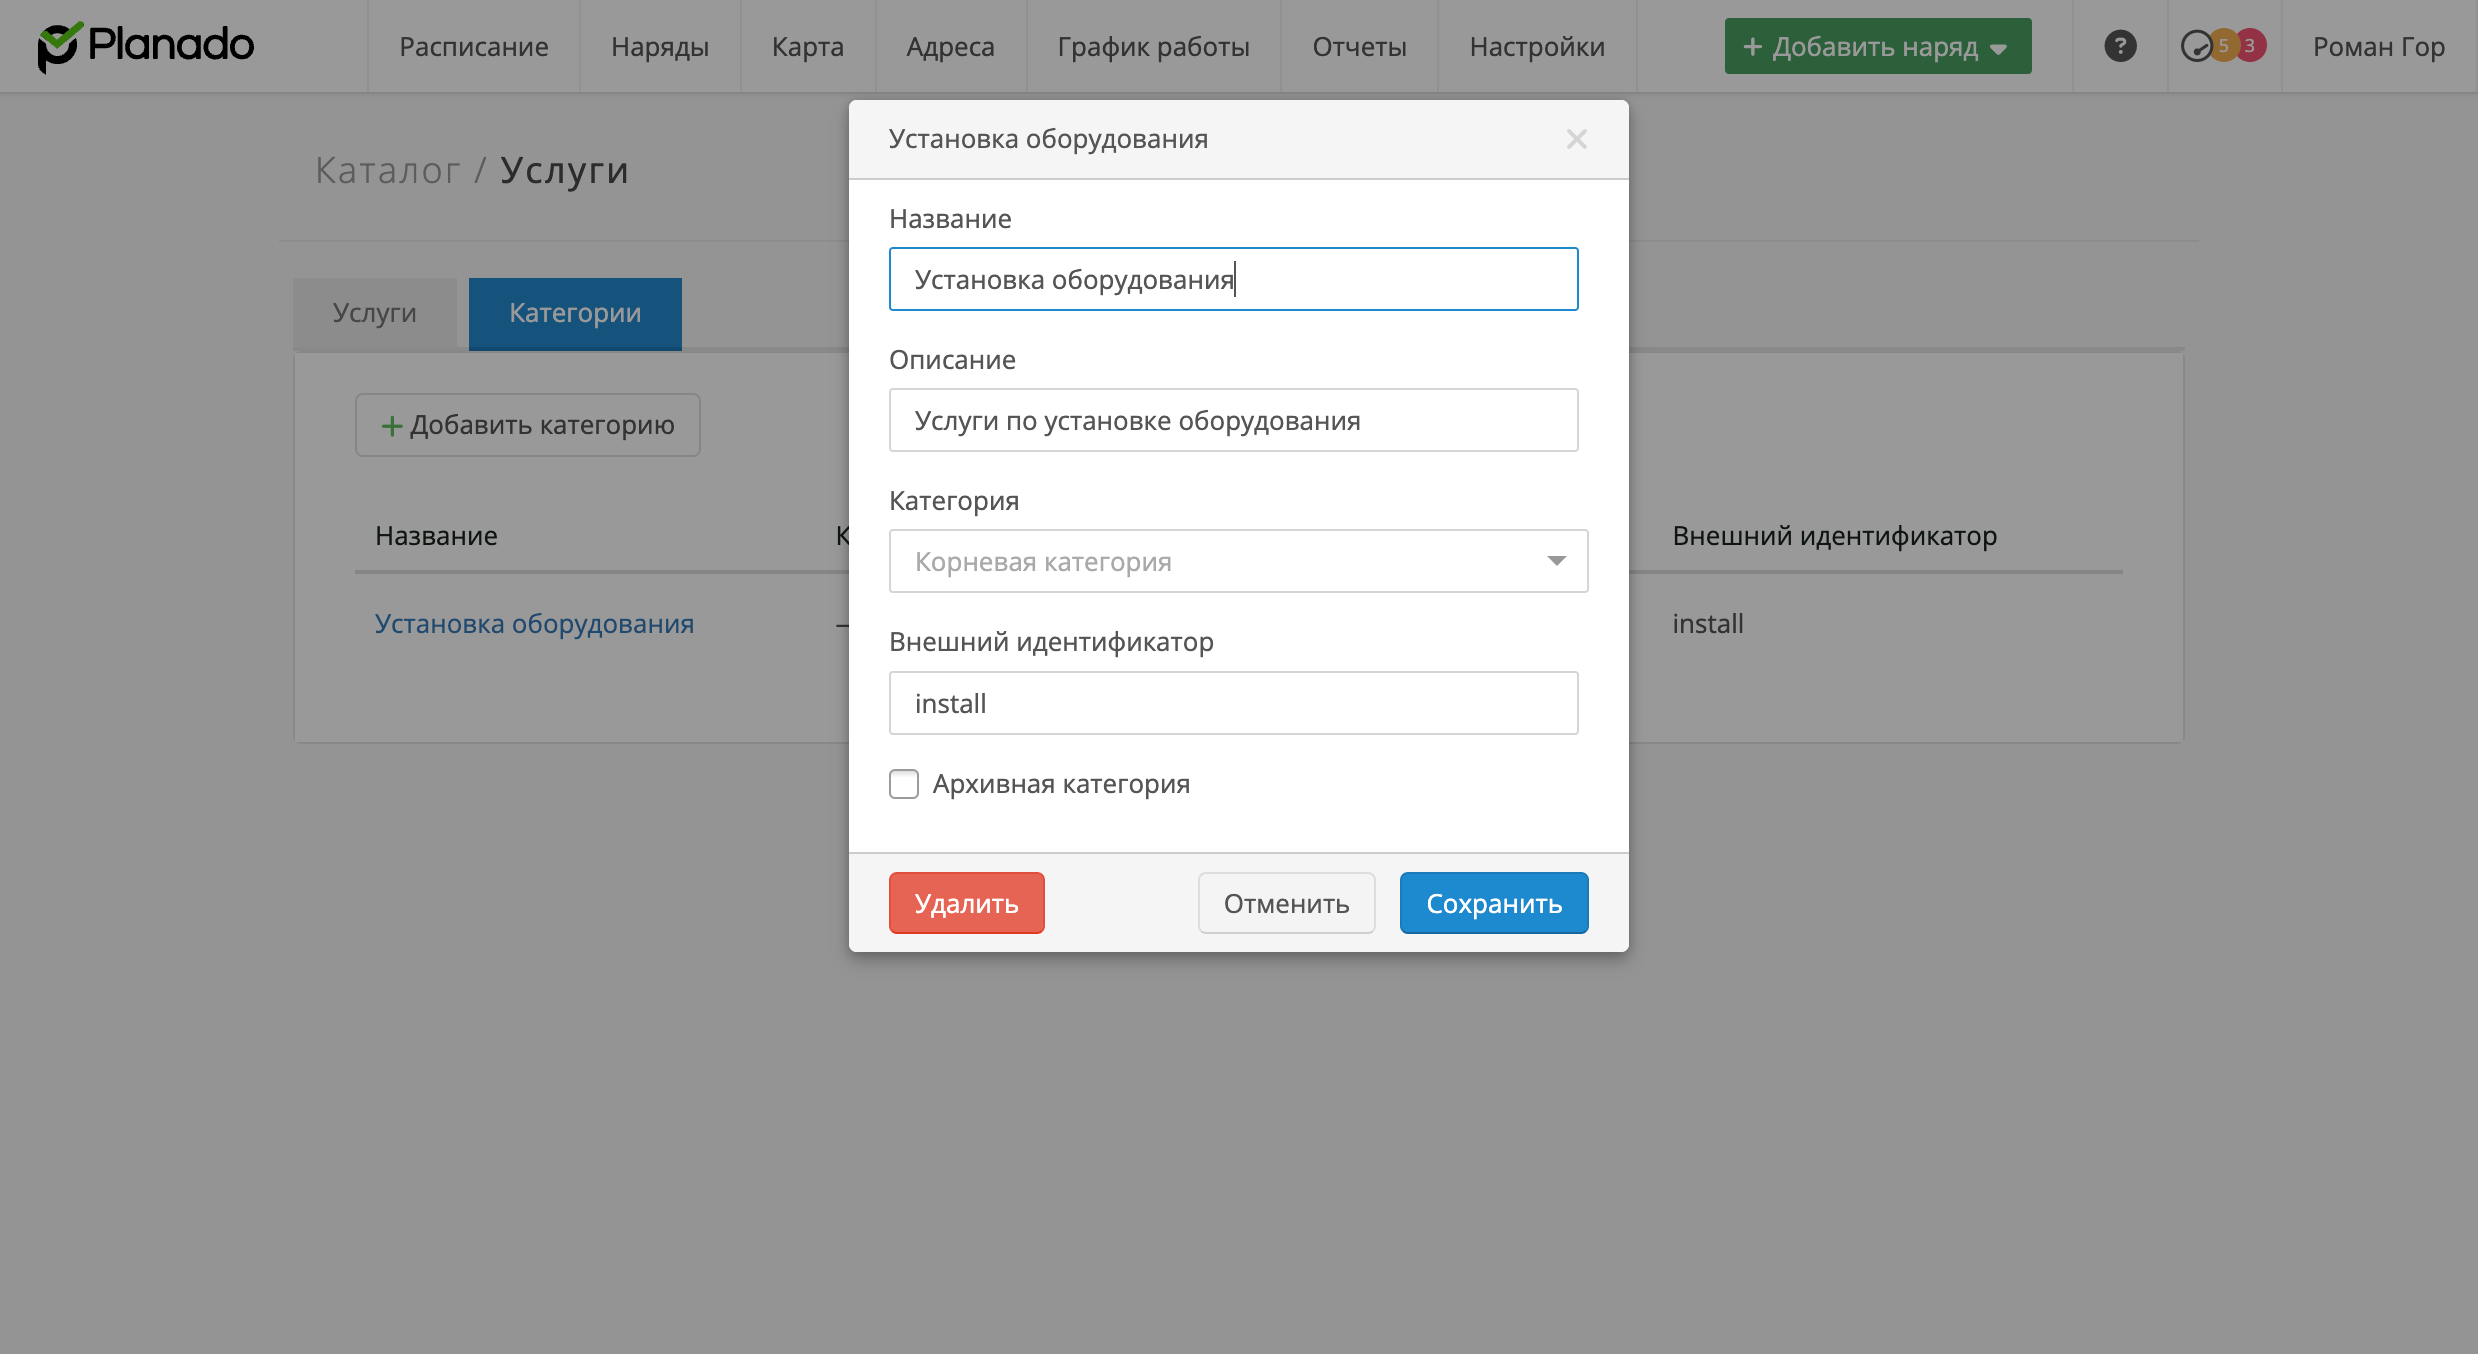Screen dimensions: 2478x1354
Task: Open the help question mark icon
Action: (2120, 46)
